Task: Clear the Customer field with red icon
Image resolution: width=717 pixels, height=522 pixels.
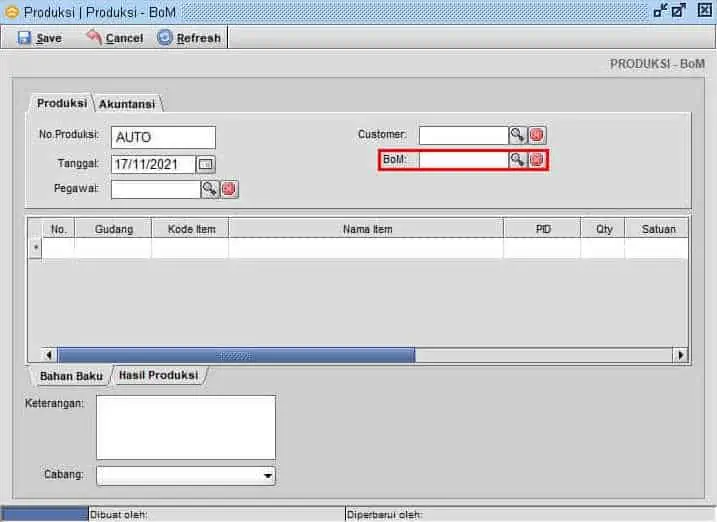Action: pos(536,135)
